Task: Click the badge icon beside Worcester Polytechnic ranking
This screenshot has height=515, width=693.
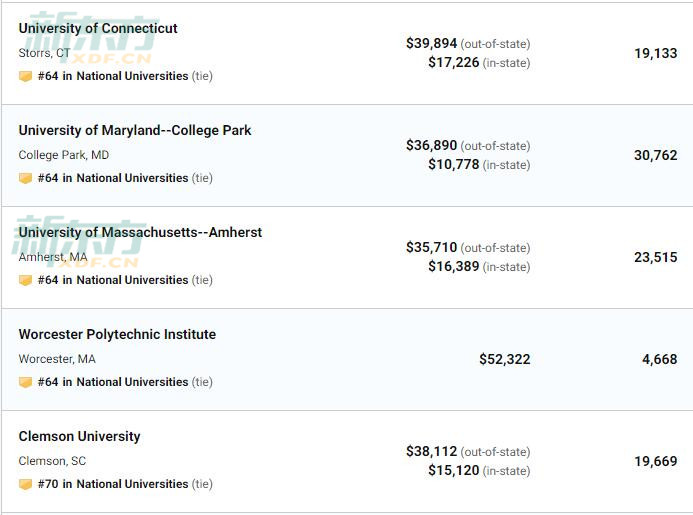Action: coord(25,382)
